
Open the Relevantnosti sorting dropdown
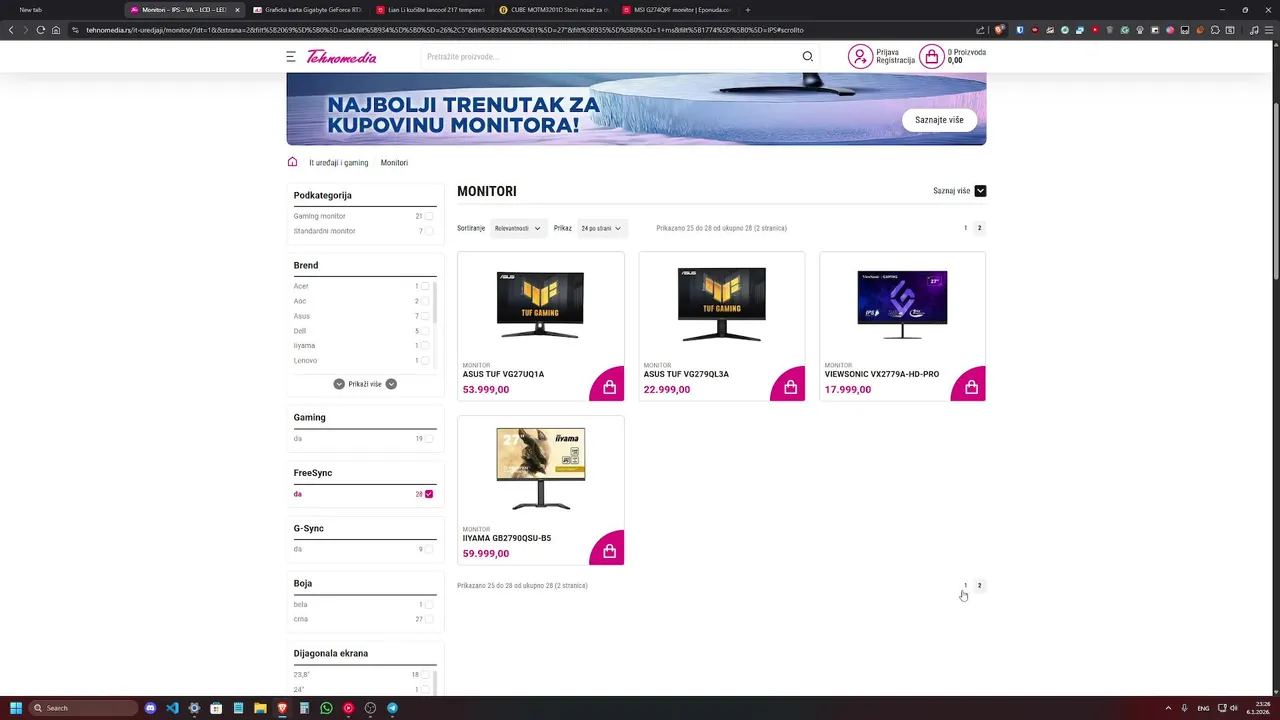(x=518, y=228)
